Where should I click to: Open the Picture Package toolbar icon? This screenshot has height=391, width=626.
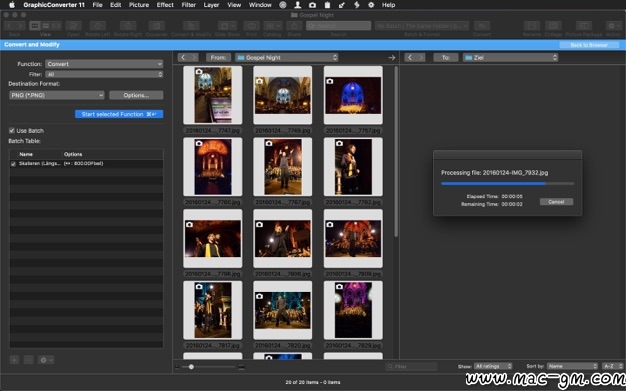click(583, 26)
